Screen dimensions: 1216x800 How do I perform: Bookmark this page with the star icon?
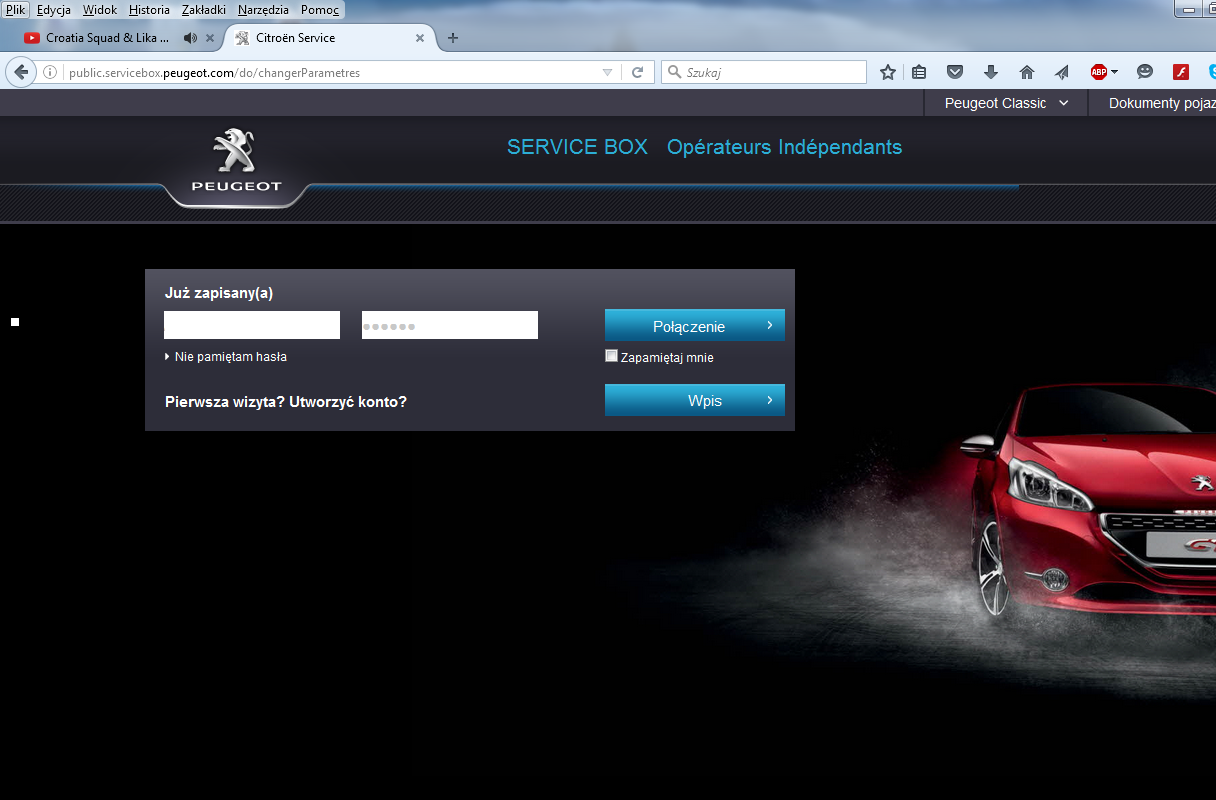pyautogui.click(x=887, y=72)
